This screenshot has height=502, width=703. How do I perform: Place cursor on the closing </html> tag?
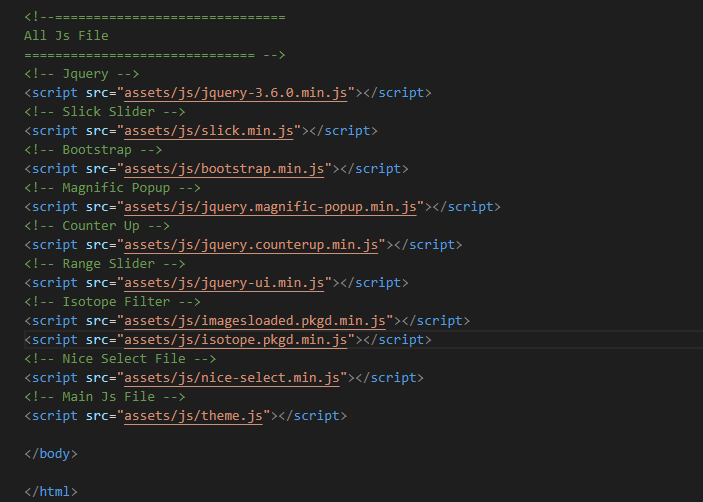pyautogui.click(x=51, y=492)
